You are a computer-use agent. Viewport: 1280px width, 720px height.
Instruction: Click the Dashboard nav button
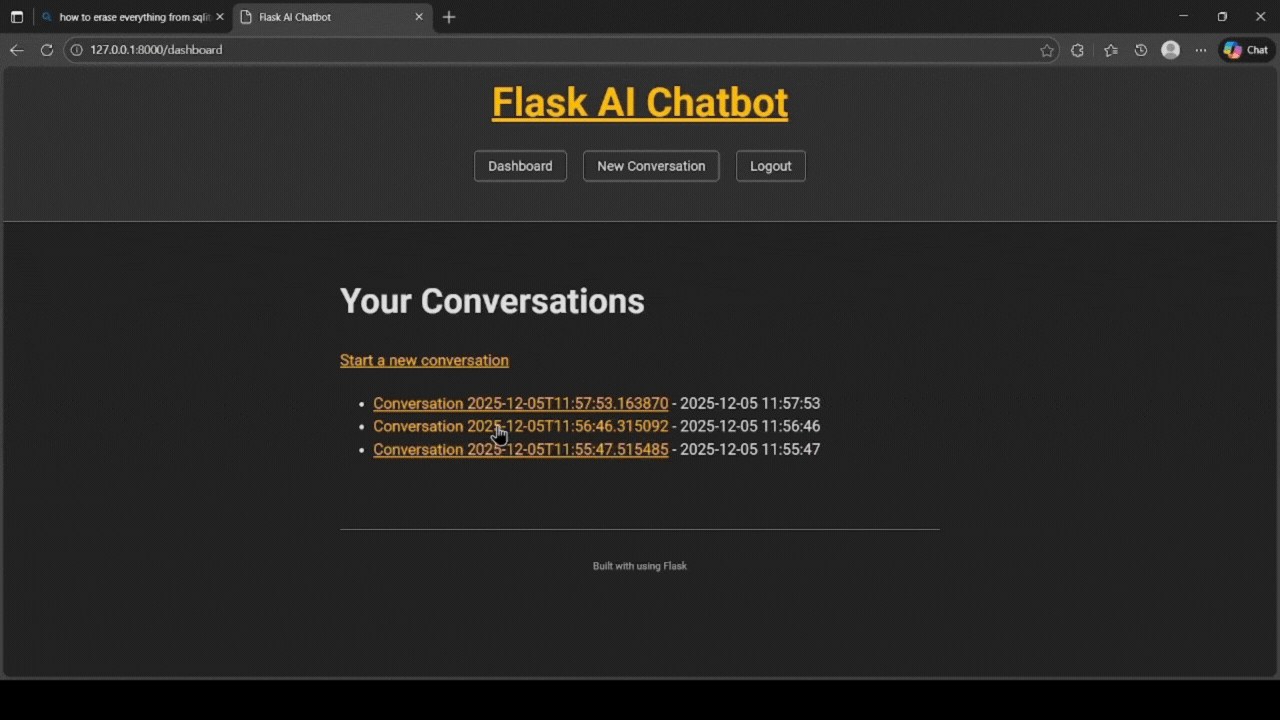[x=520, y=166]
